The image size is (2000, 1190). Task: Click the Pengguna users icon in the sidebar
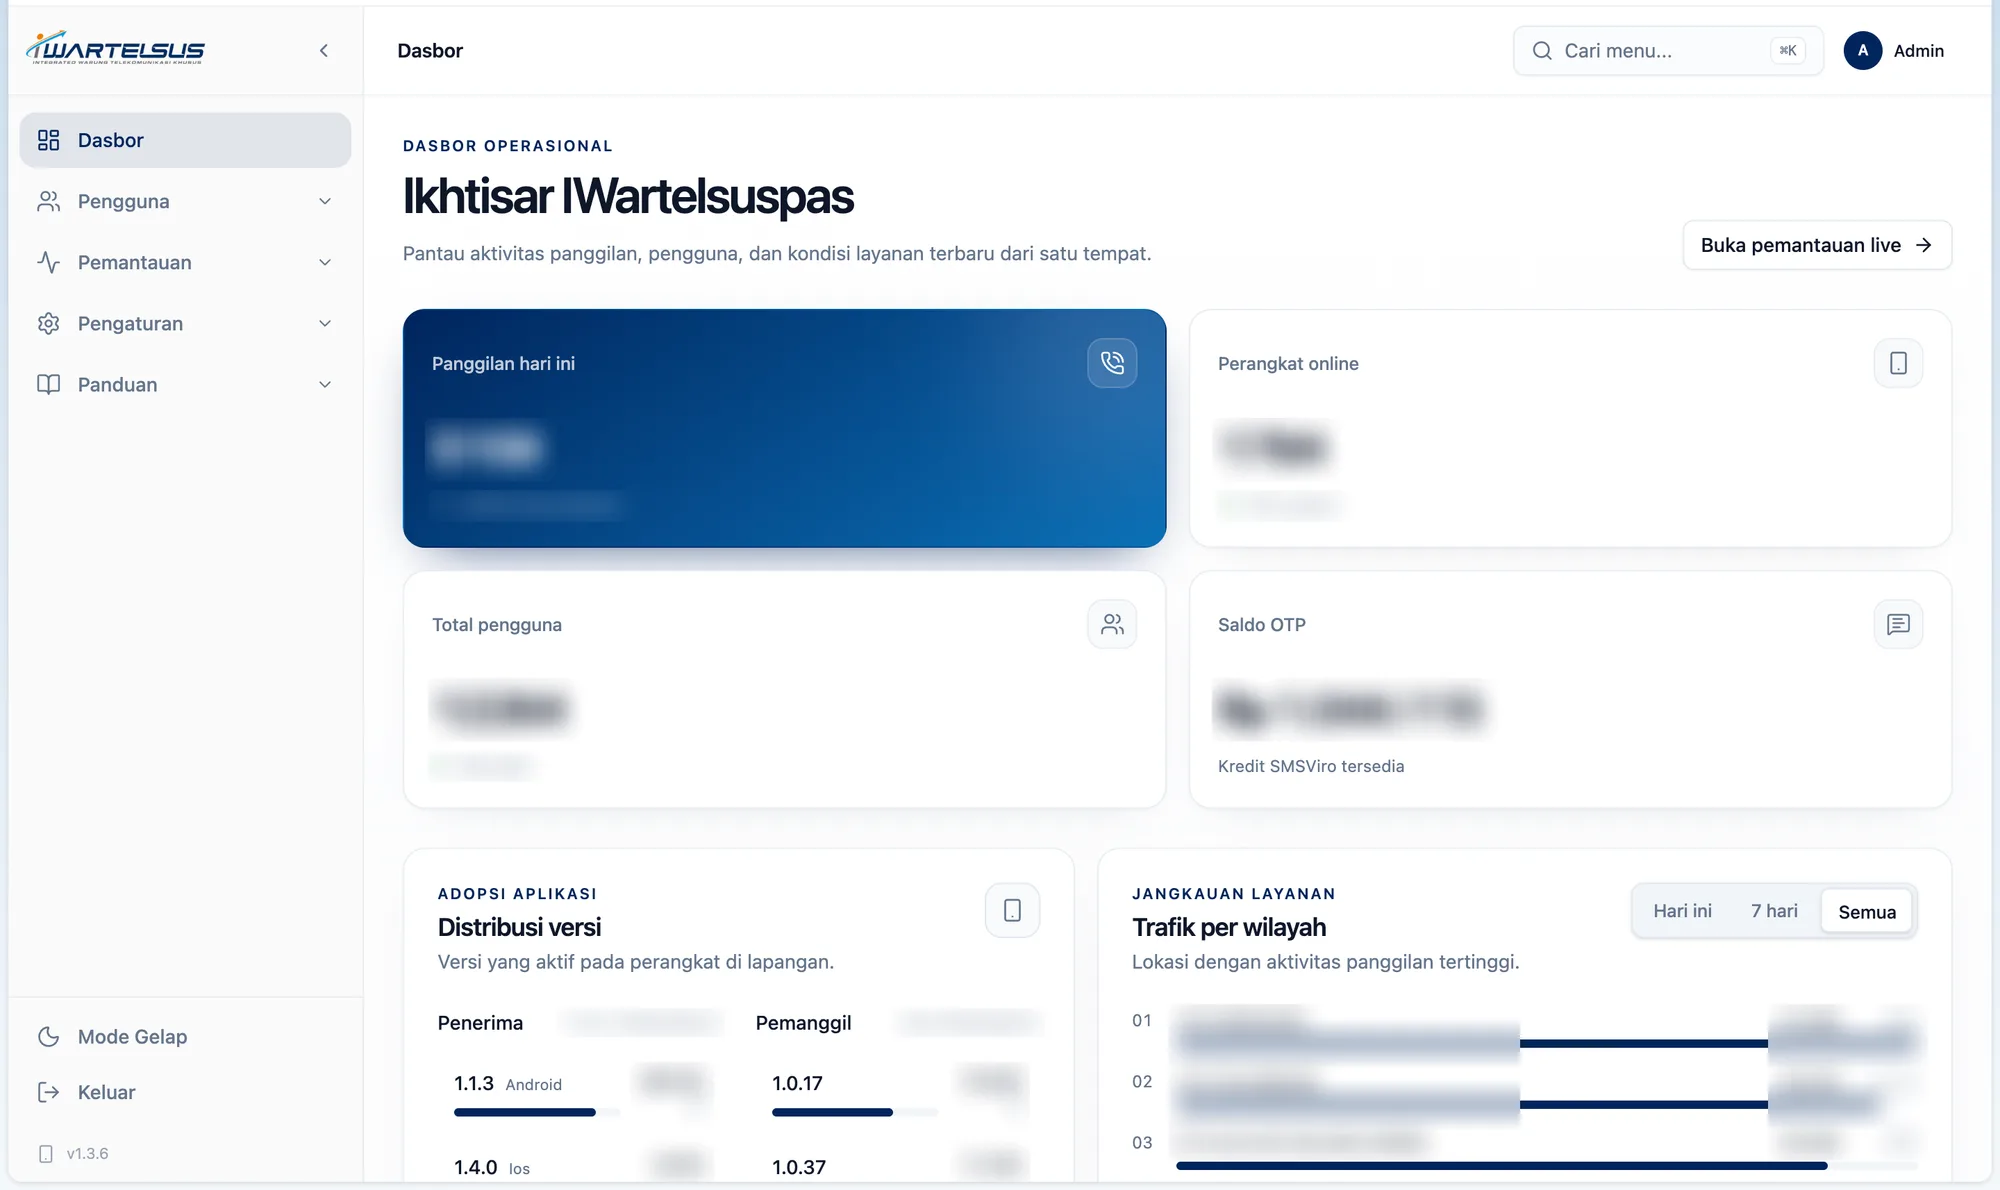tap(48, 201)
